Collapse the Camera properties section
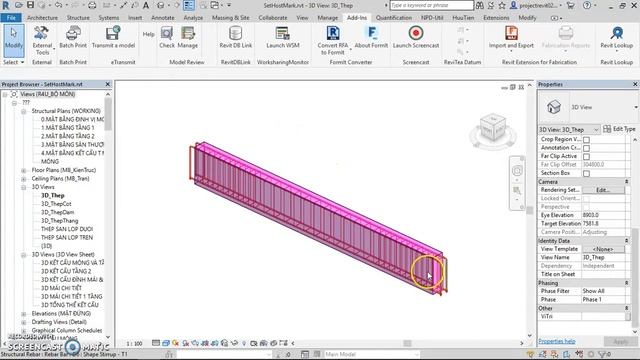 pos(627,182)
